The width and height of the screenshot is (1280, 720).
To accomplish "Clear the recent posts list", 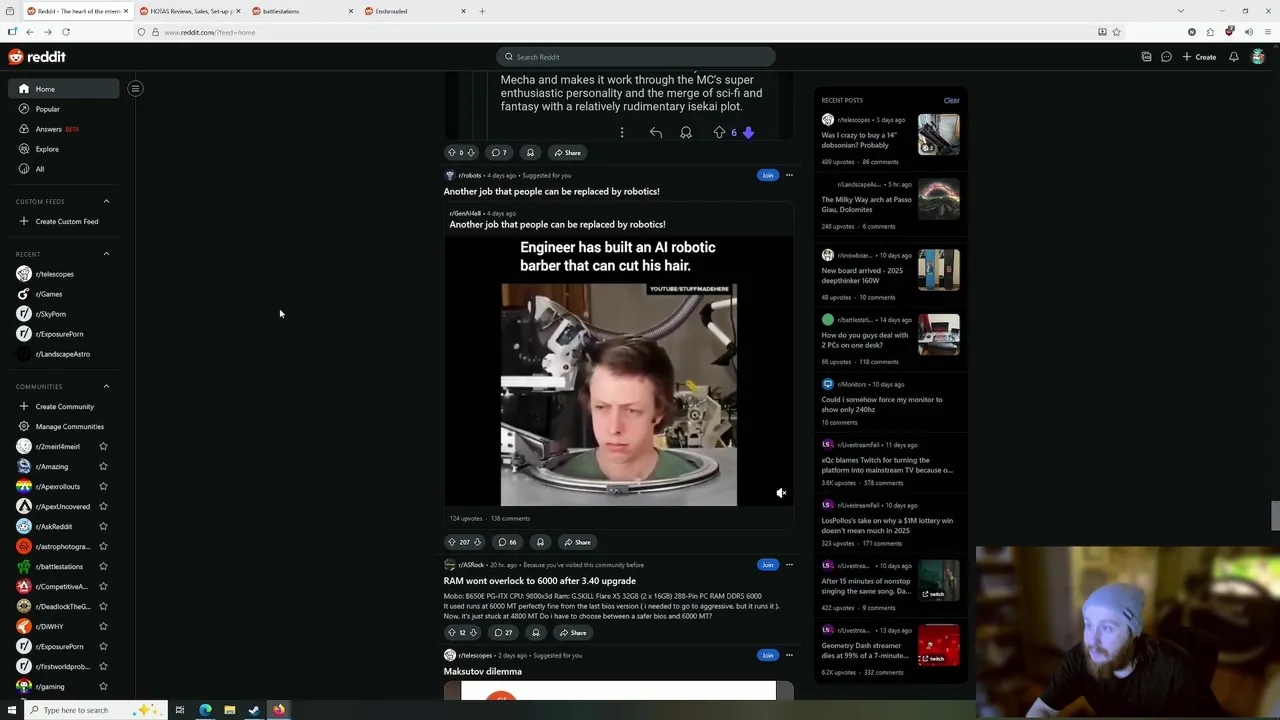I will [951, 100].
